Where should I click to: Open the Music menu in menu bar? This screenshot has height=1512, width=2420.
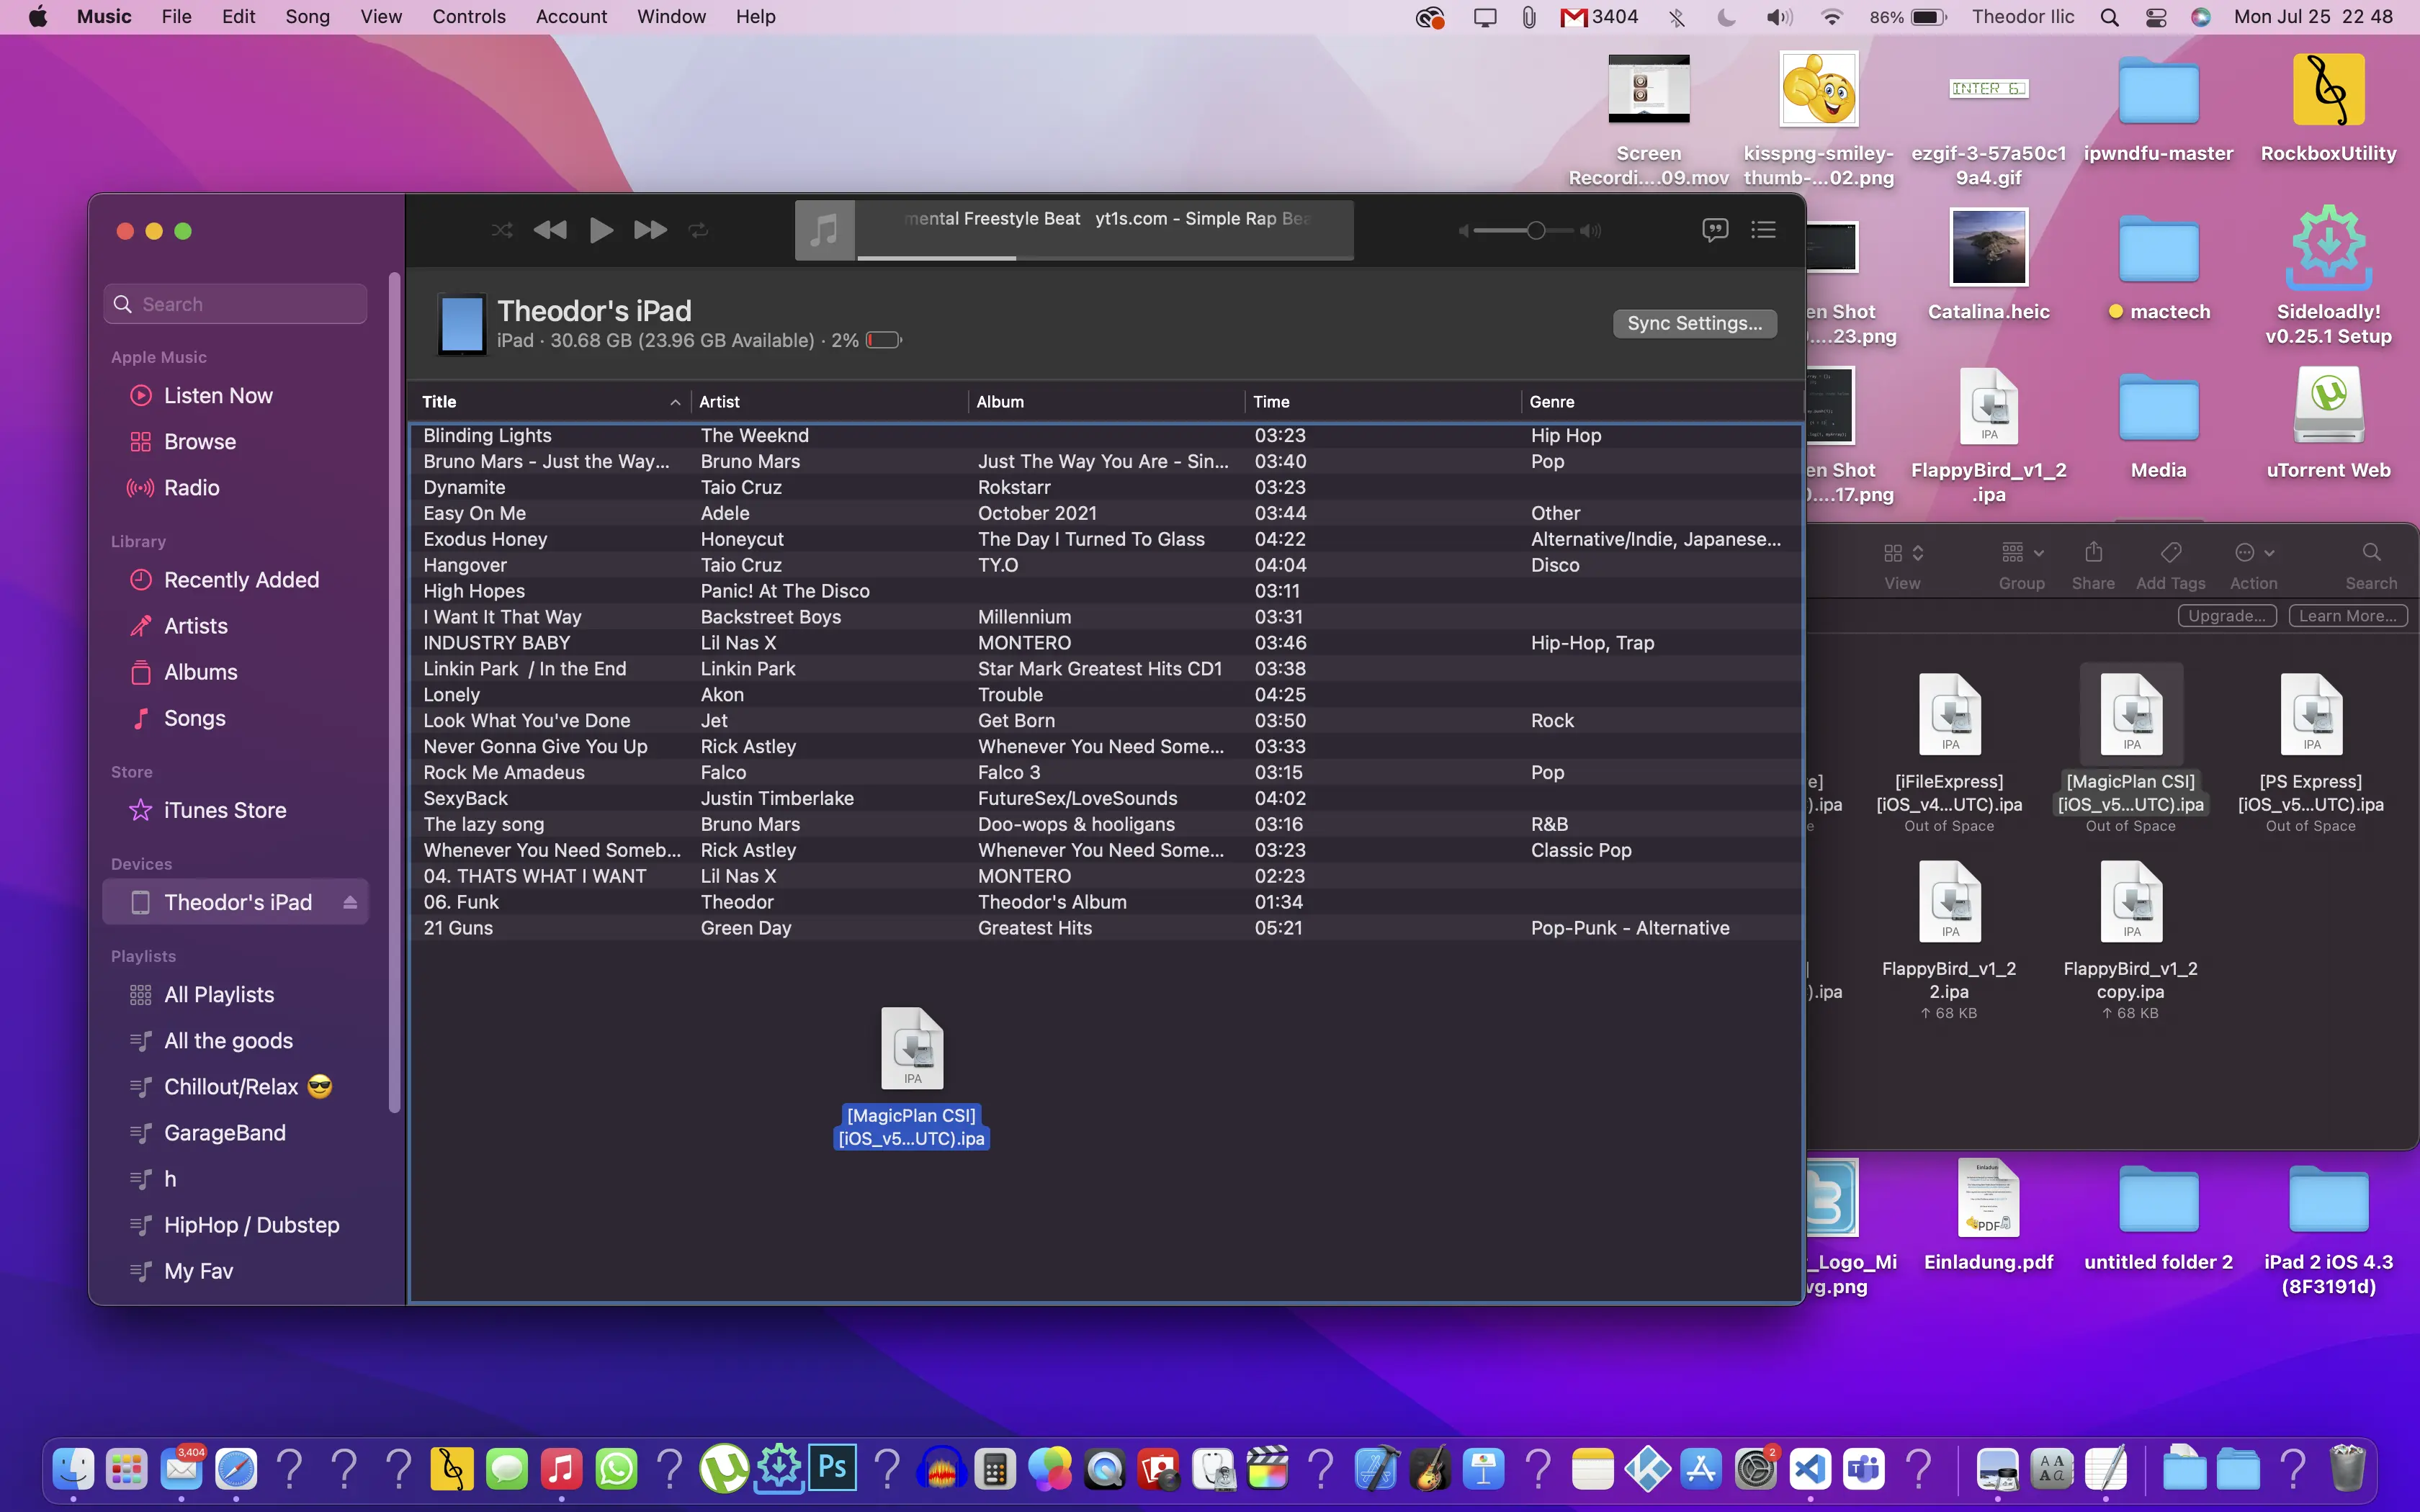coord(104,17)
